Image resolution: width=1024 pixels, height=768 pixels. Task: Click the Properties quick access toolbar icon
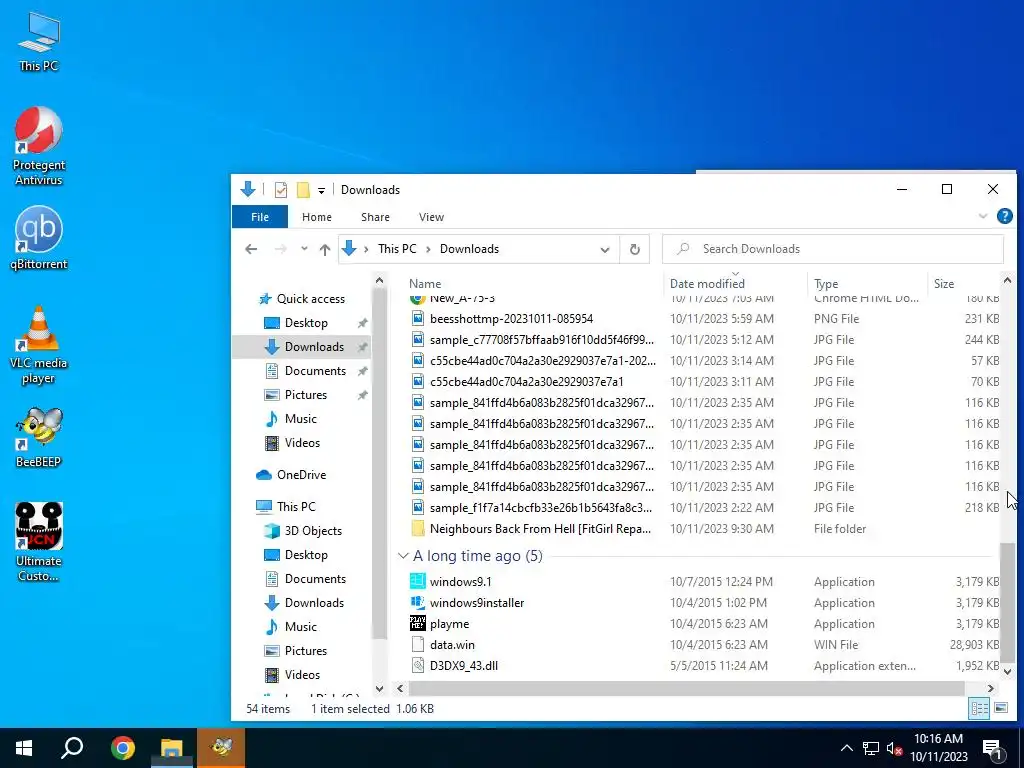pyautogui.click(x=281, y=190)
